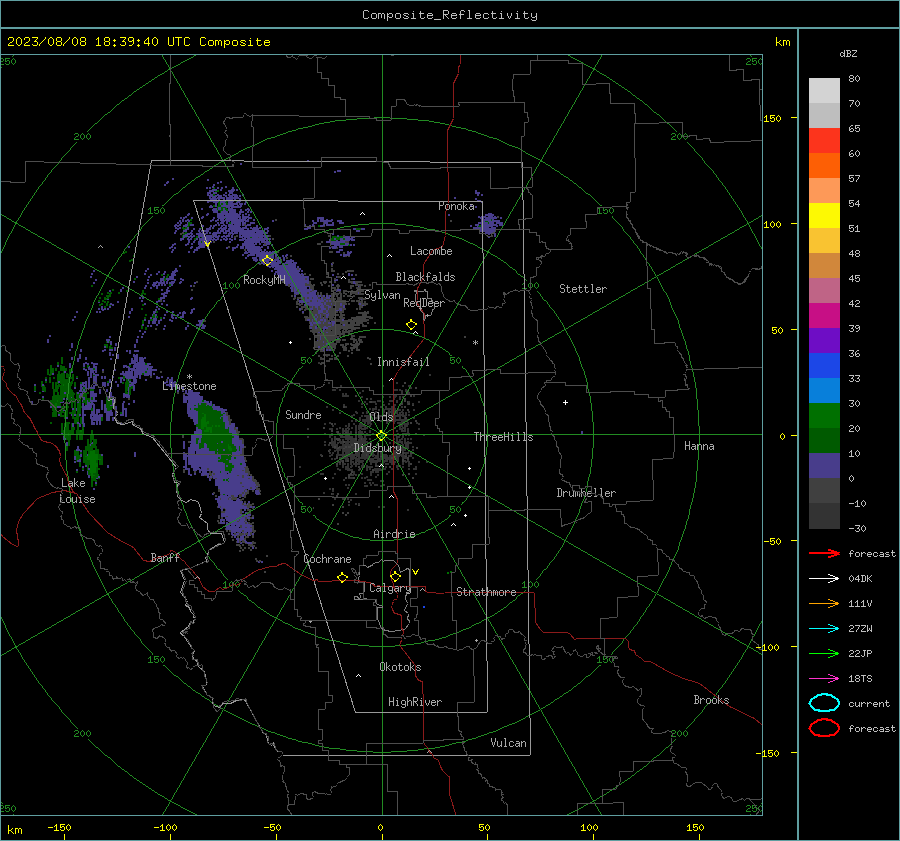Click the Innisfail label

click(x=403, y=362)
